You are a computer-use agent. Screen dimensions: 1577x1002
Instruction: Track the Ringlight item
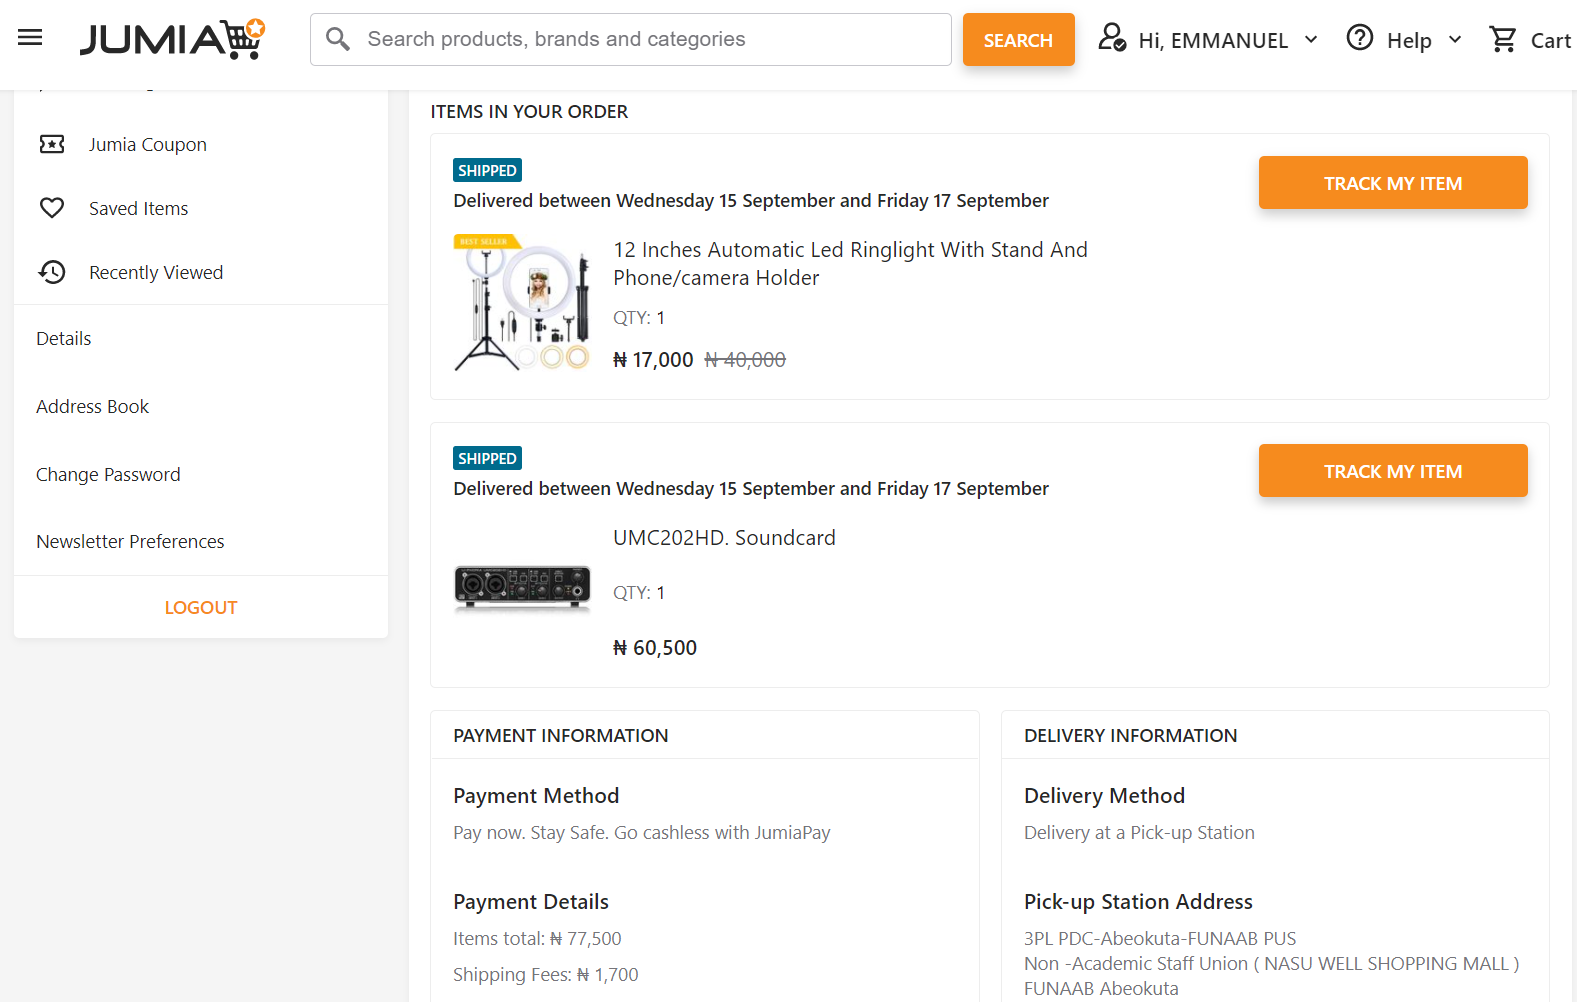click(x=1393, y=183)
